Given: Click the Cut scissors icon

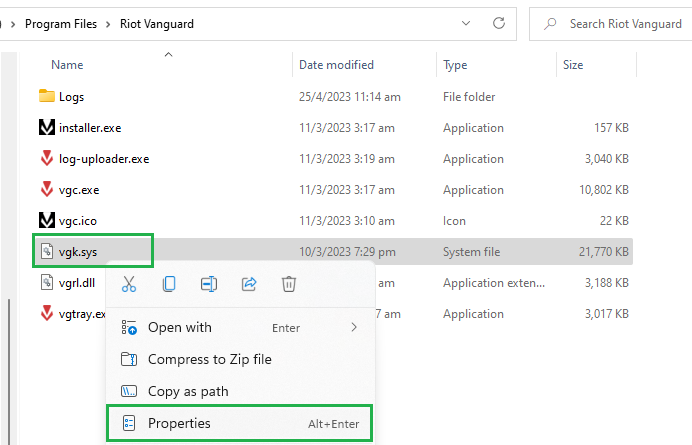Looking at the screenshot, I should (x=129, y=284).
